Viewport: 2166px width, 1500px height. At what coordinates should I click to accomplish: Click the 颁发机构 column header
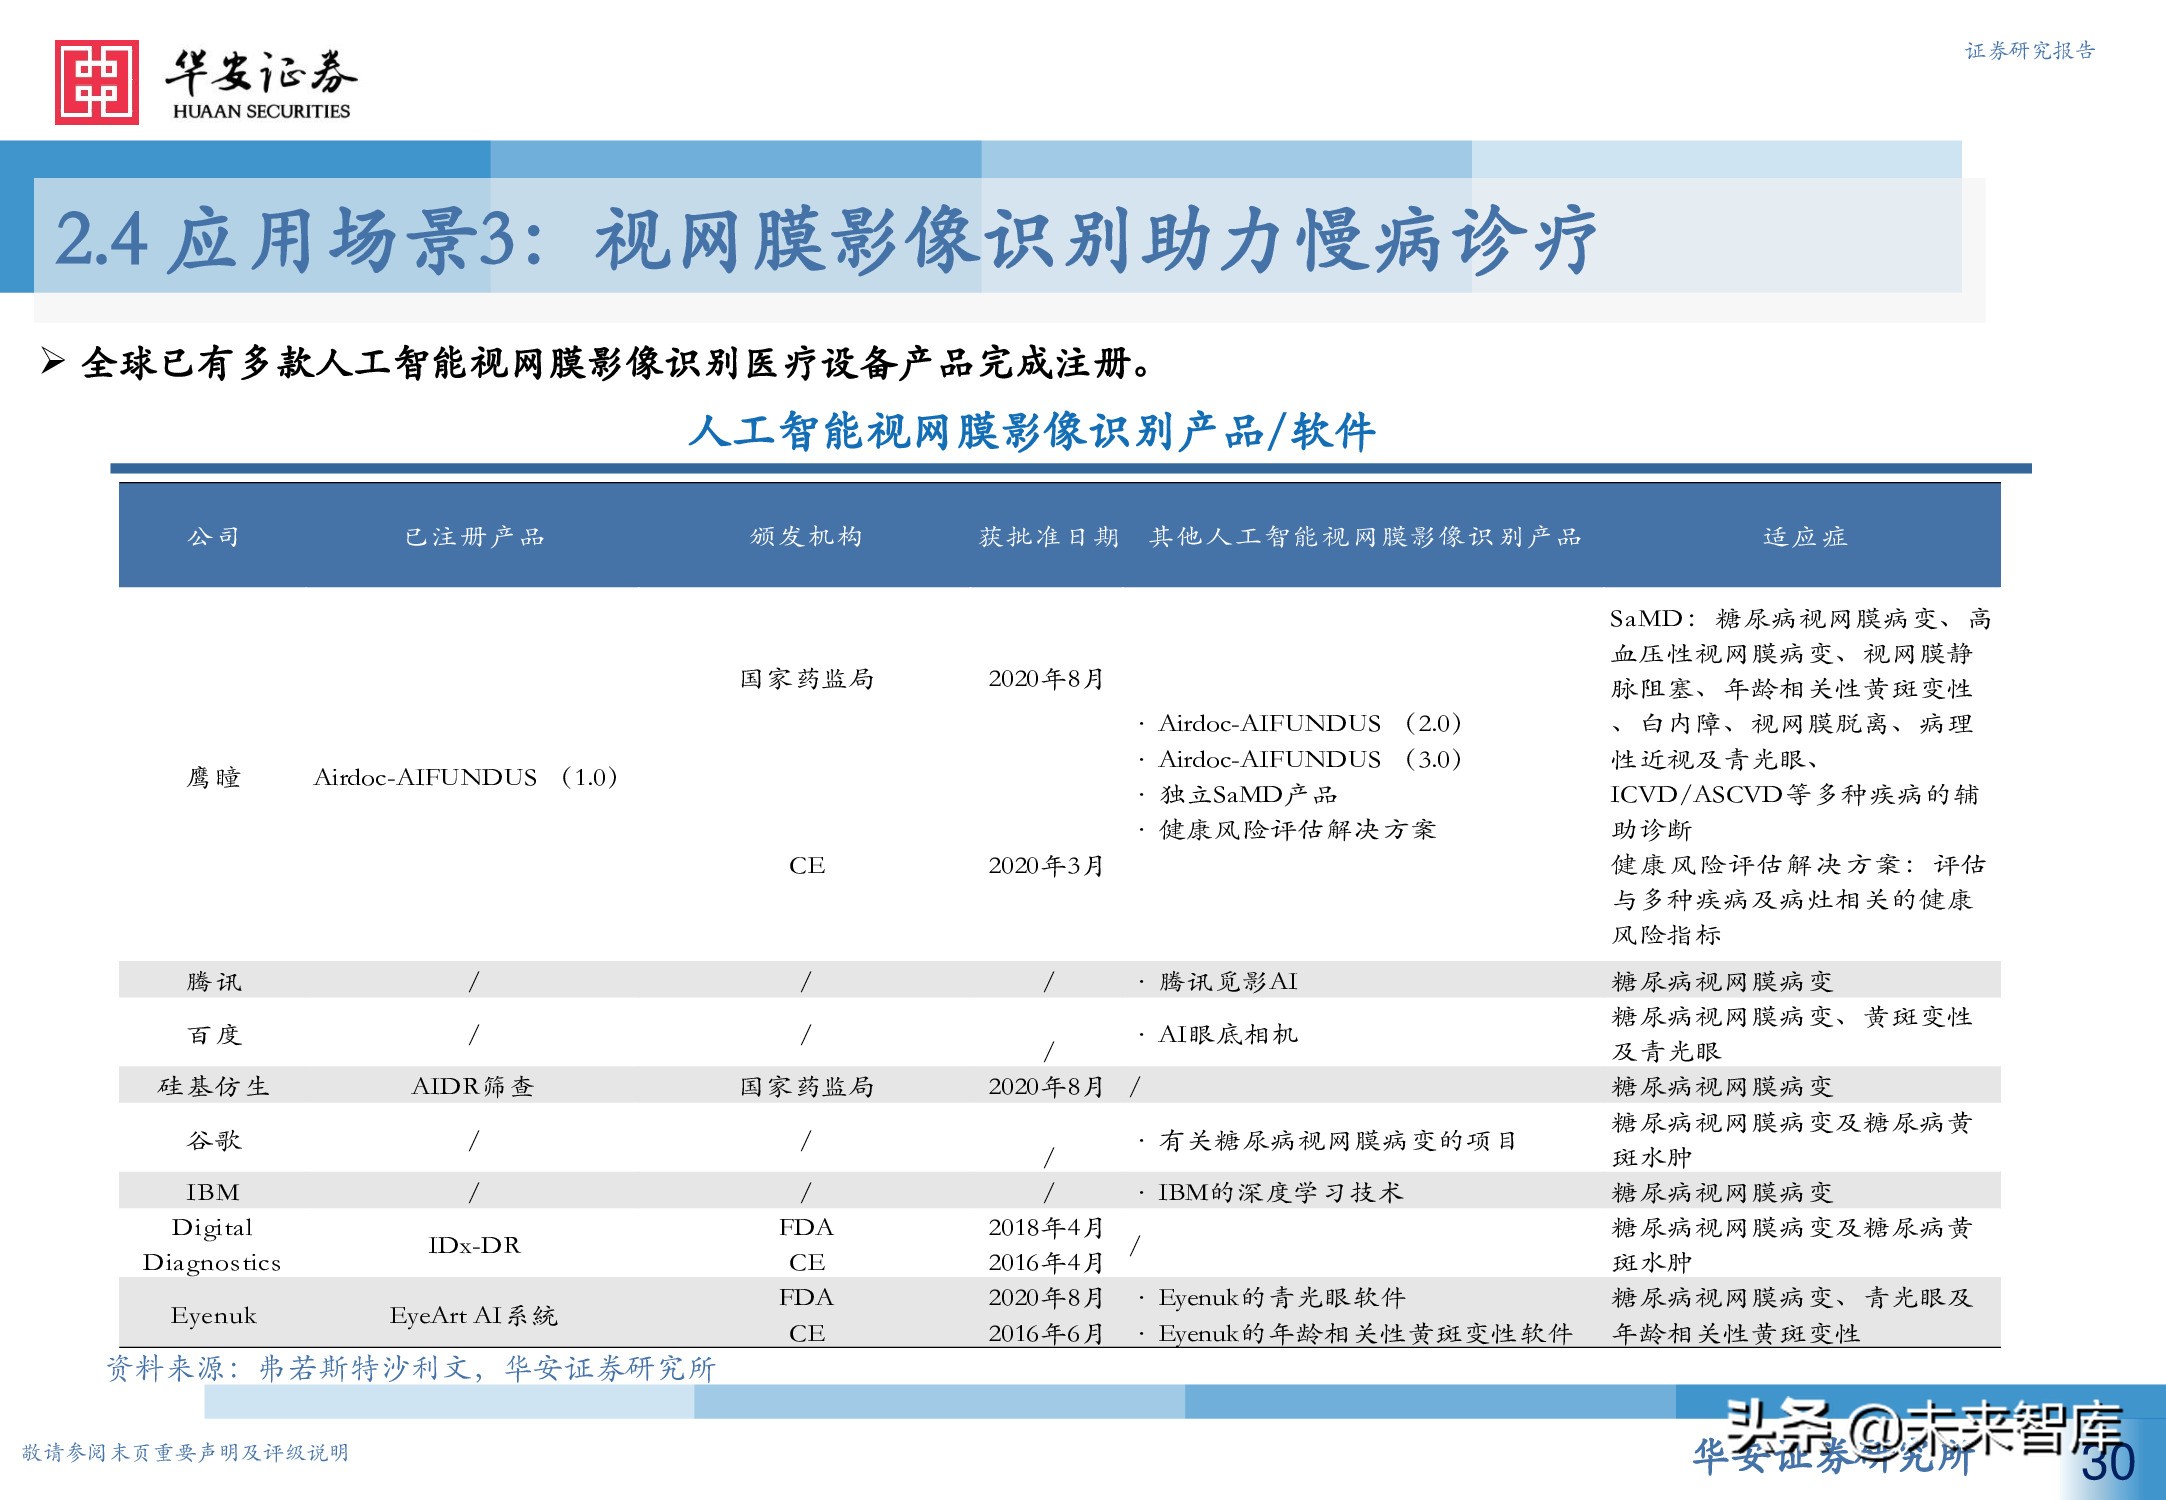(x=806, y=537)
